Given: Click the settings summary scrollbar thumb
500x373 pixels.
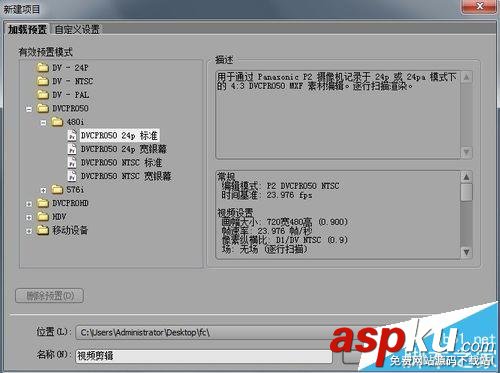Looking at the screenshot, I should pyautogui.click(x=466, y=192).
